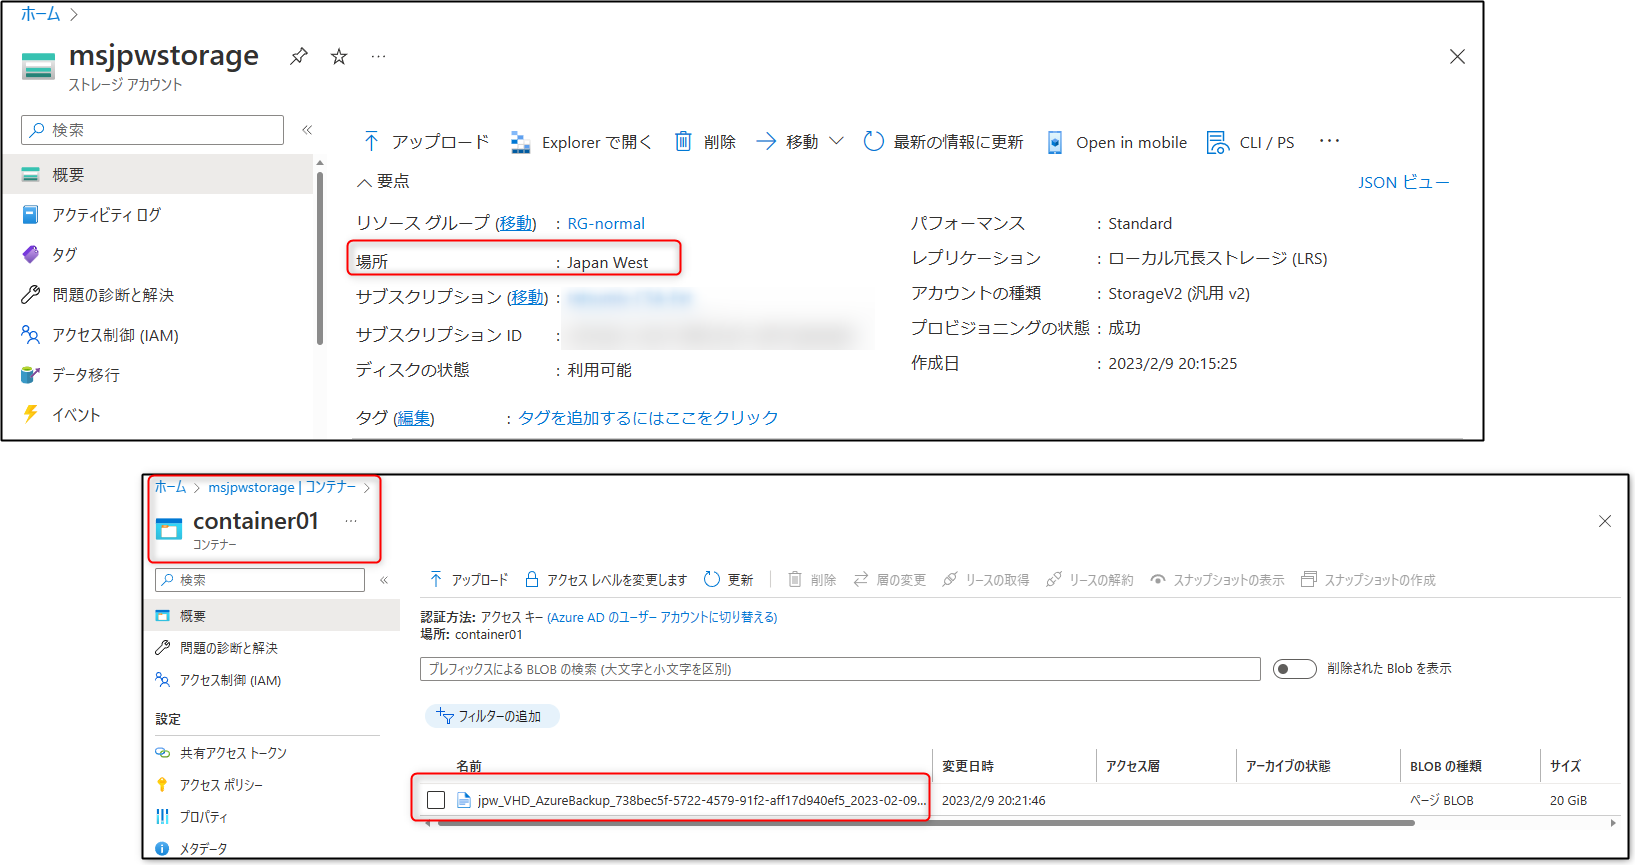Click スナップショットの表示 in the toolbar
The height and width of the screenshot is (865, 1635).
point(1217,580)
